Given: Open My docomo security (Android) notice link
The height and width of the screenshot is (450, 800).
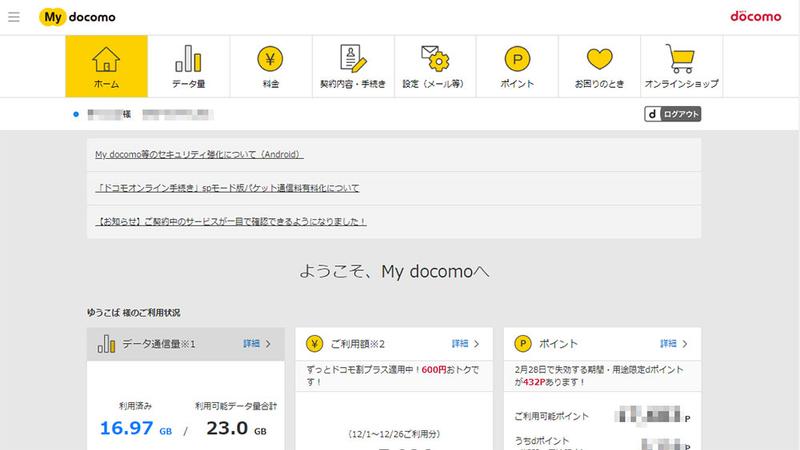Looking at the screenshot, I should 199,155.
